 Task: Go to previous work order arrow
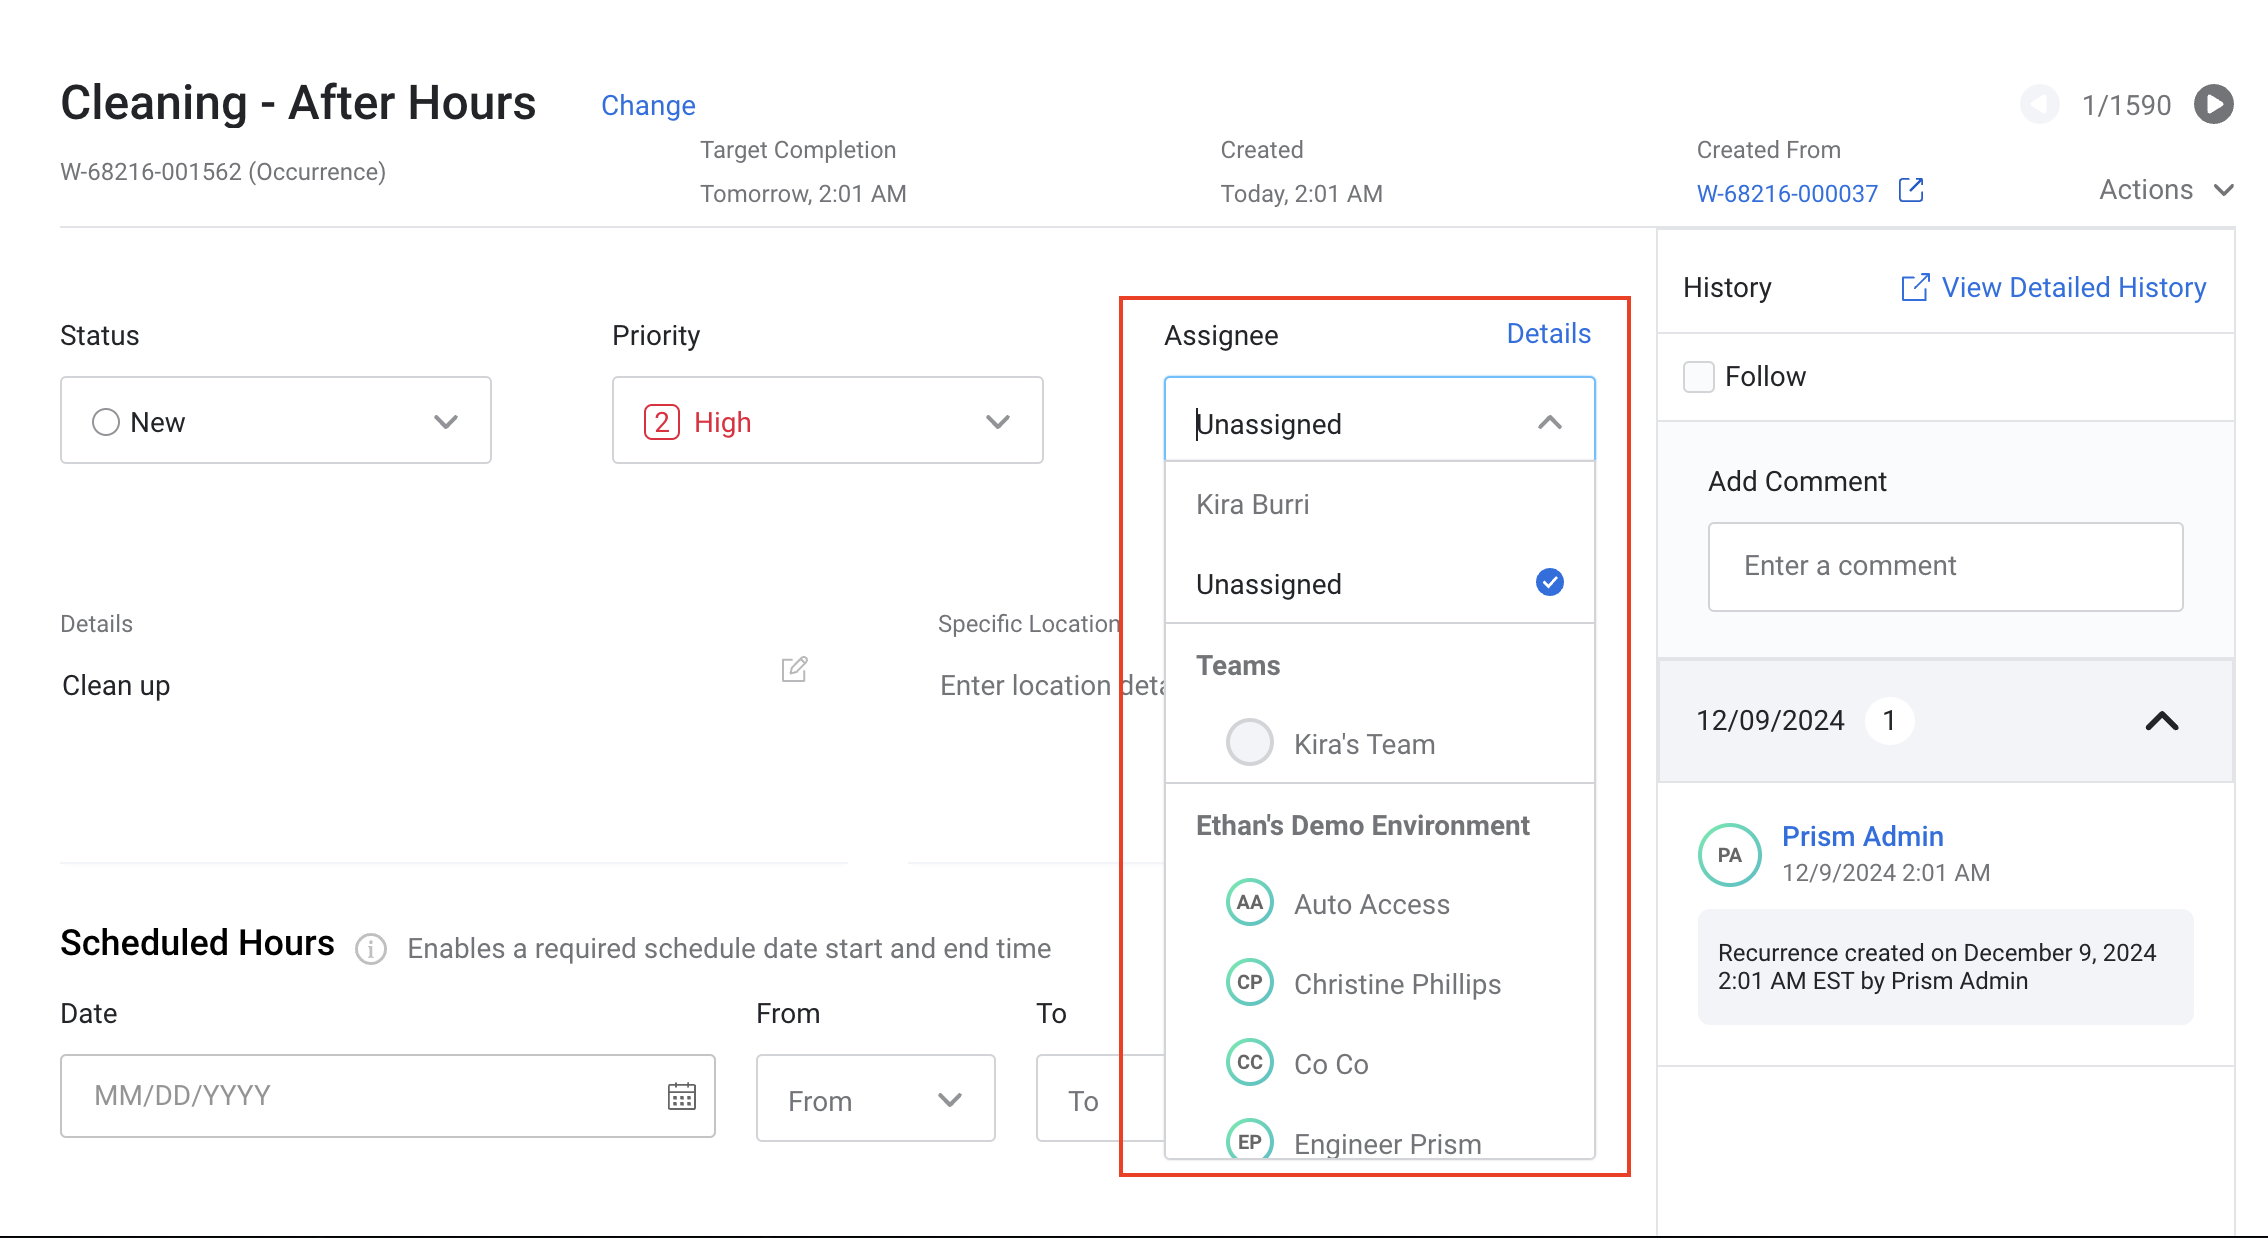pyautogui.click(x=2039, y=104)
